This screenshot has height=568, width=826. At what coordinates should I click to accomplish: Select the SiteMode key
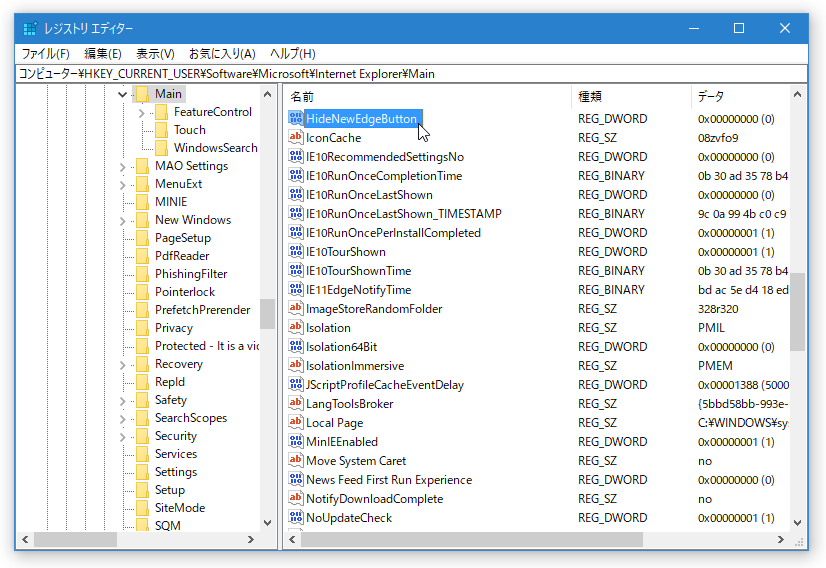coord(180,508)
